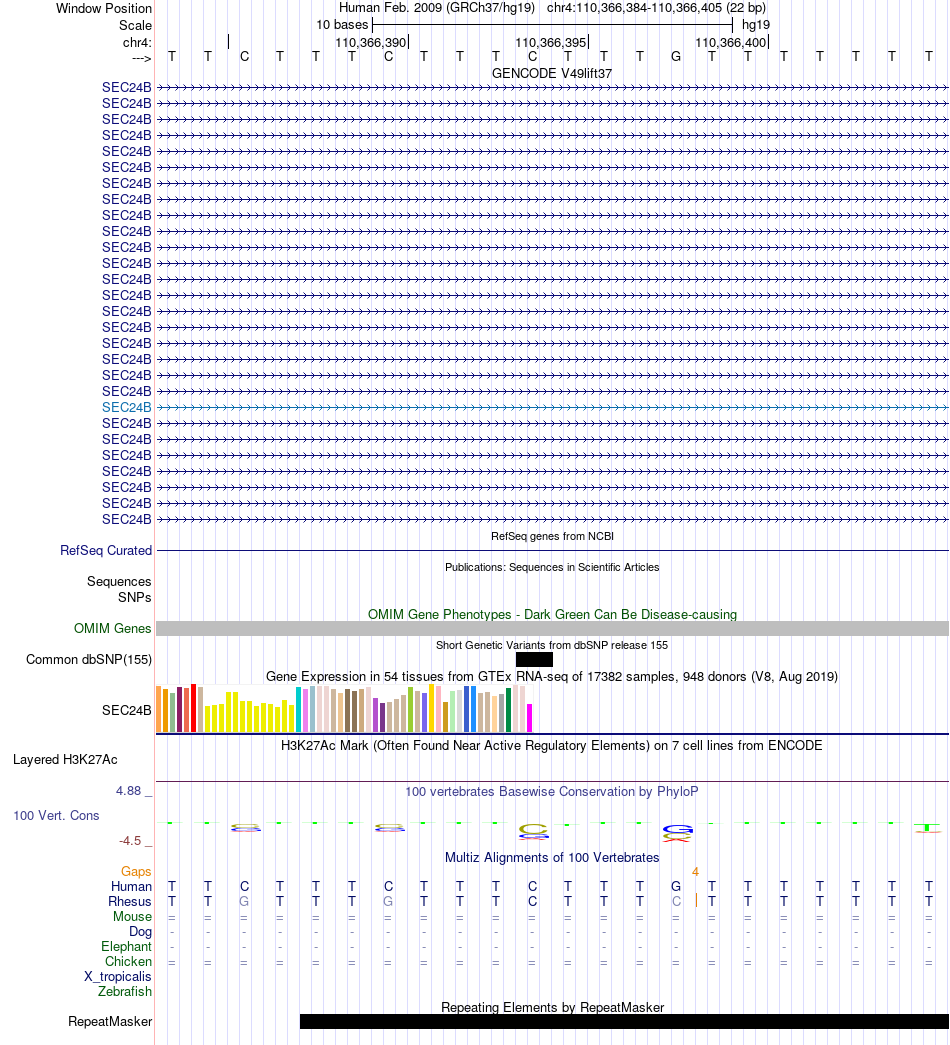Click the RefSeq Curated track label
950x1045 pixels.
106,550
